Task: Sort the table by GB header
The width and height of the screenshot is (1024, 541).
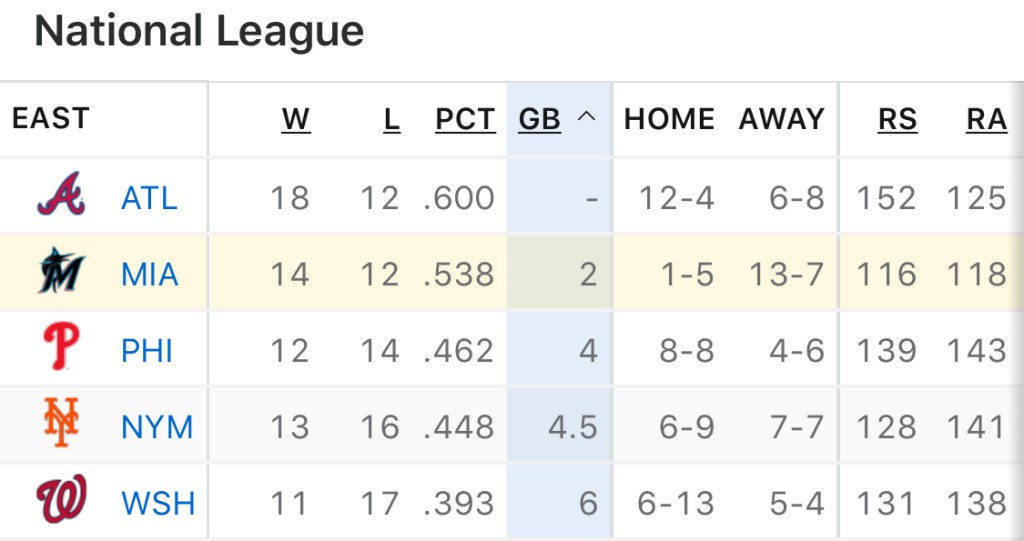Action: (540, 120)
